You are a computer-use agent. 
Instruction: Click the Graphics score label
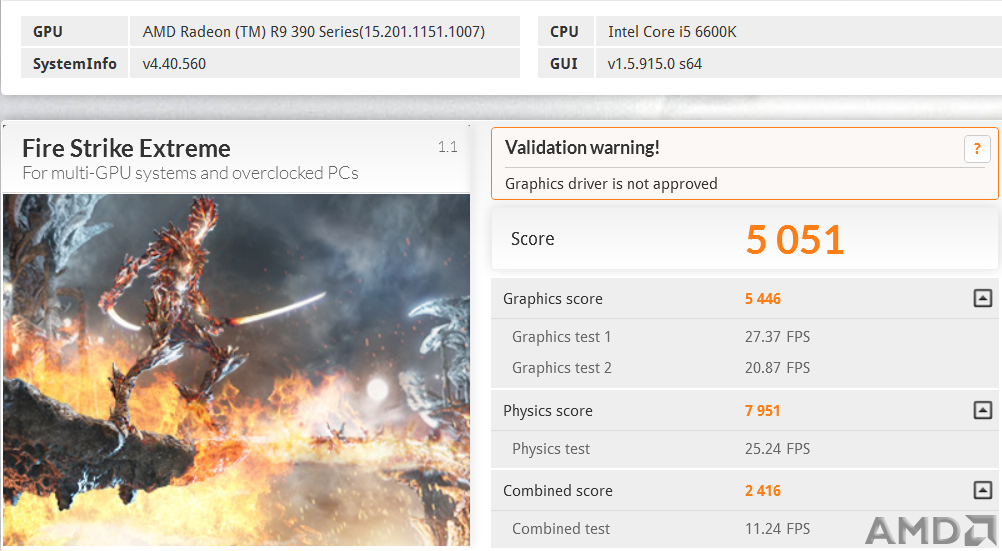coord(553,299)
